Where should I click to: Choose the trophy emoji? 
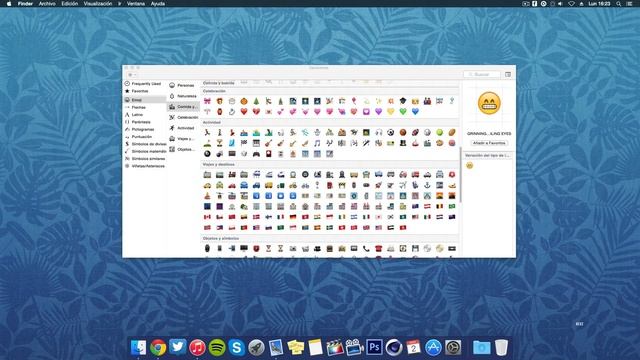pos(219,143)
